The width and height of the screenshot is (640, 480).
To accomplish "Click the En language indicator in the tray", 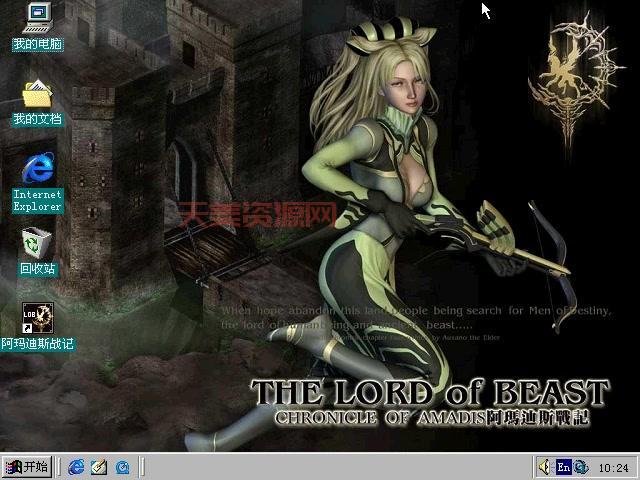I will click(x=563, y=467).
